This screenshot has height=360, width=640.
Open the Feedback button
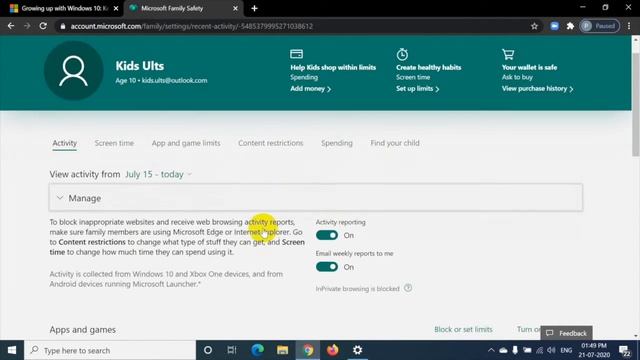click(567, 333)
